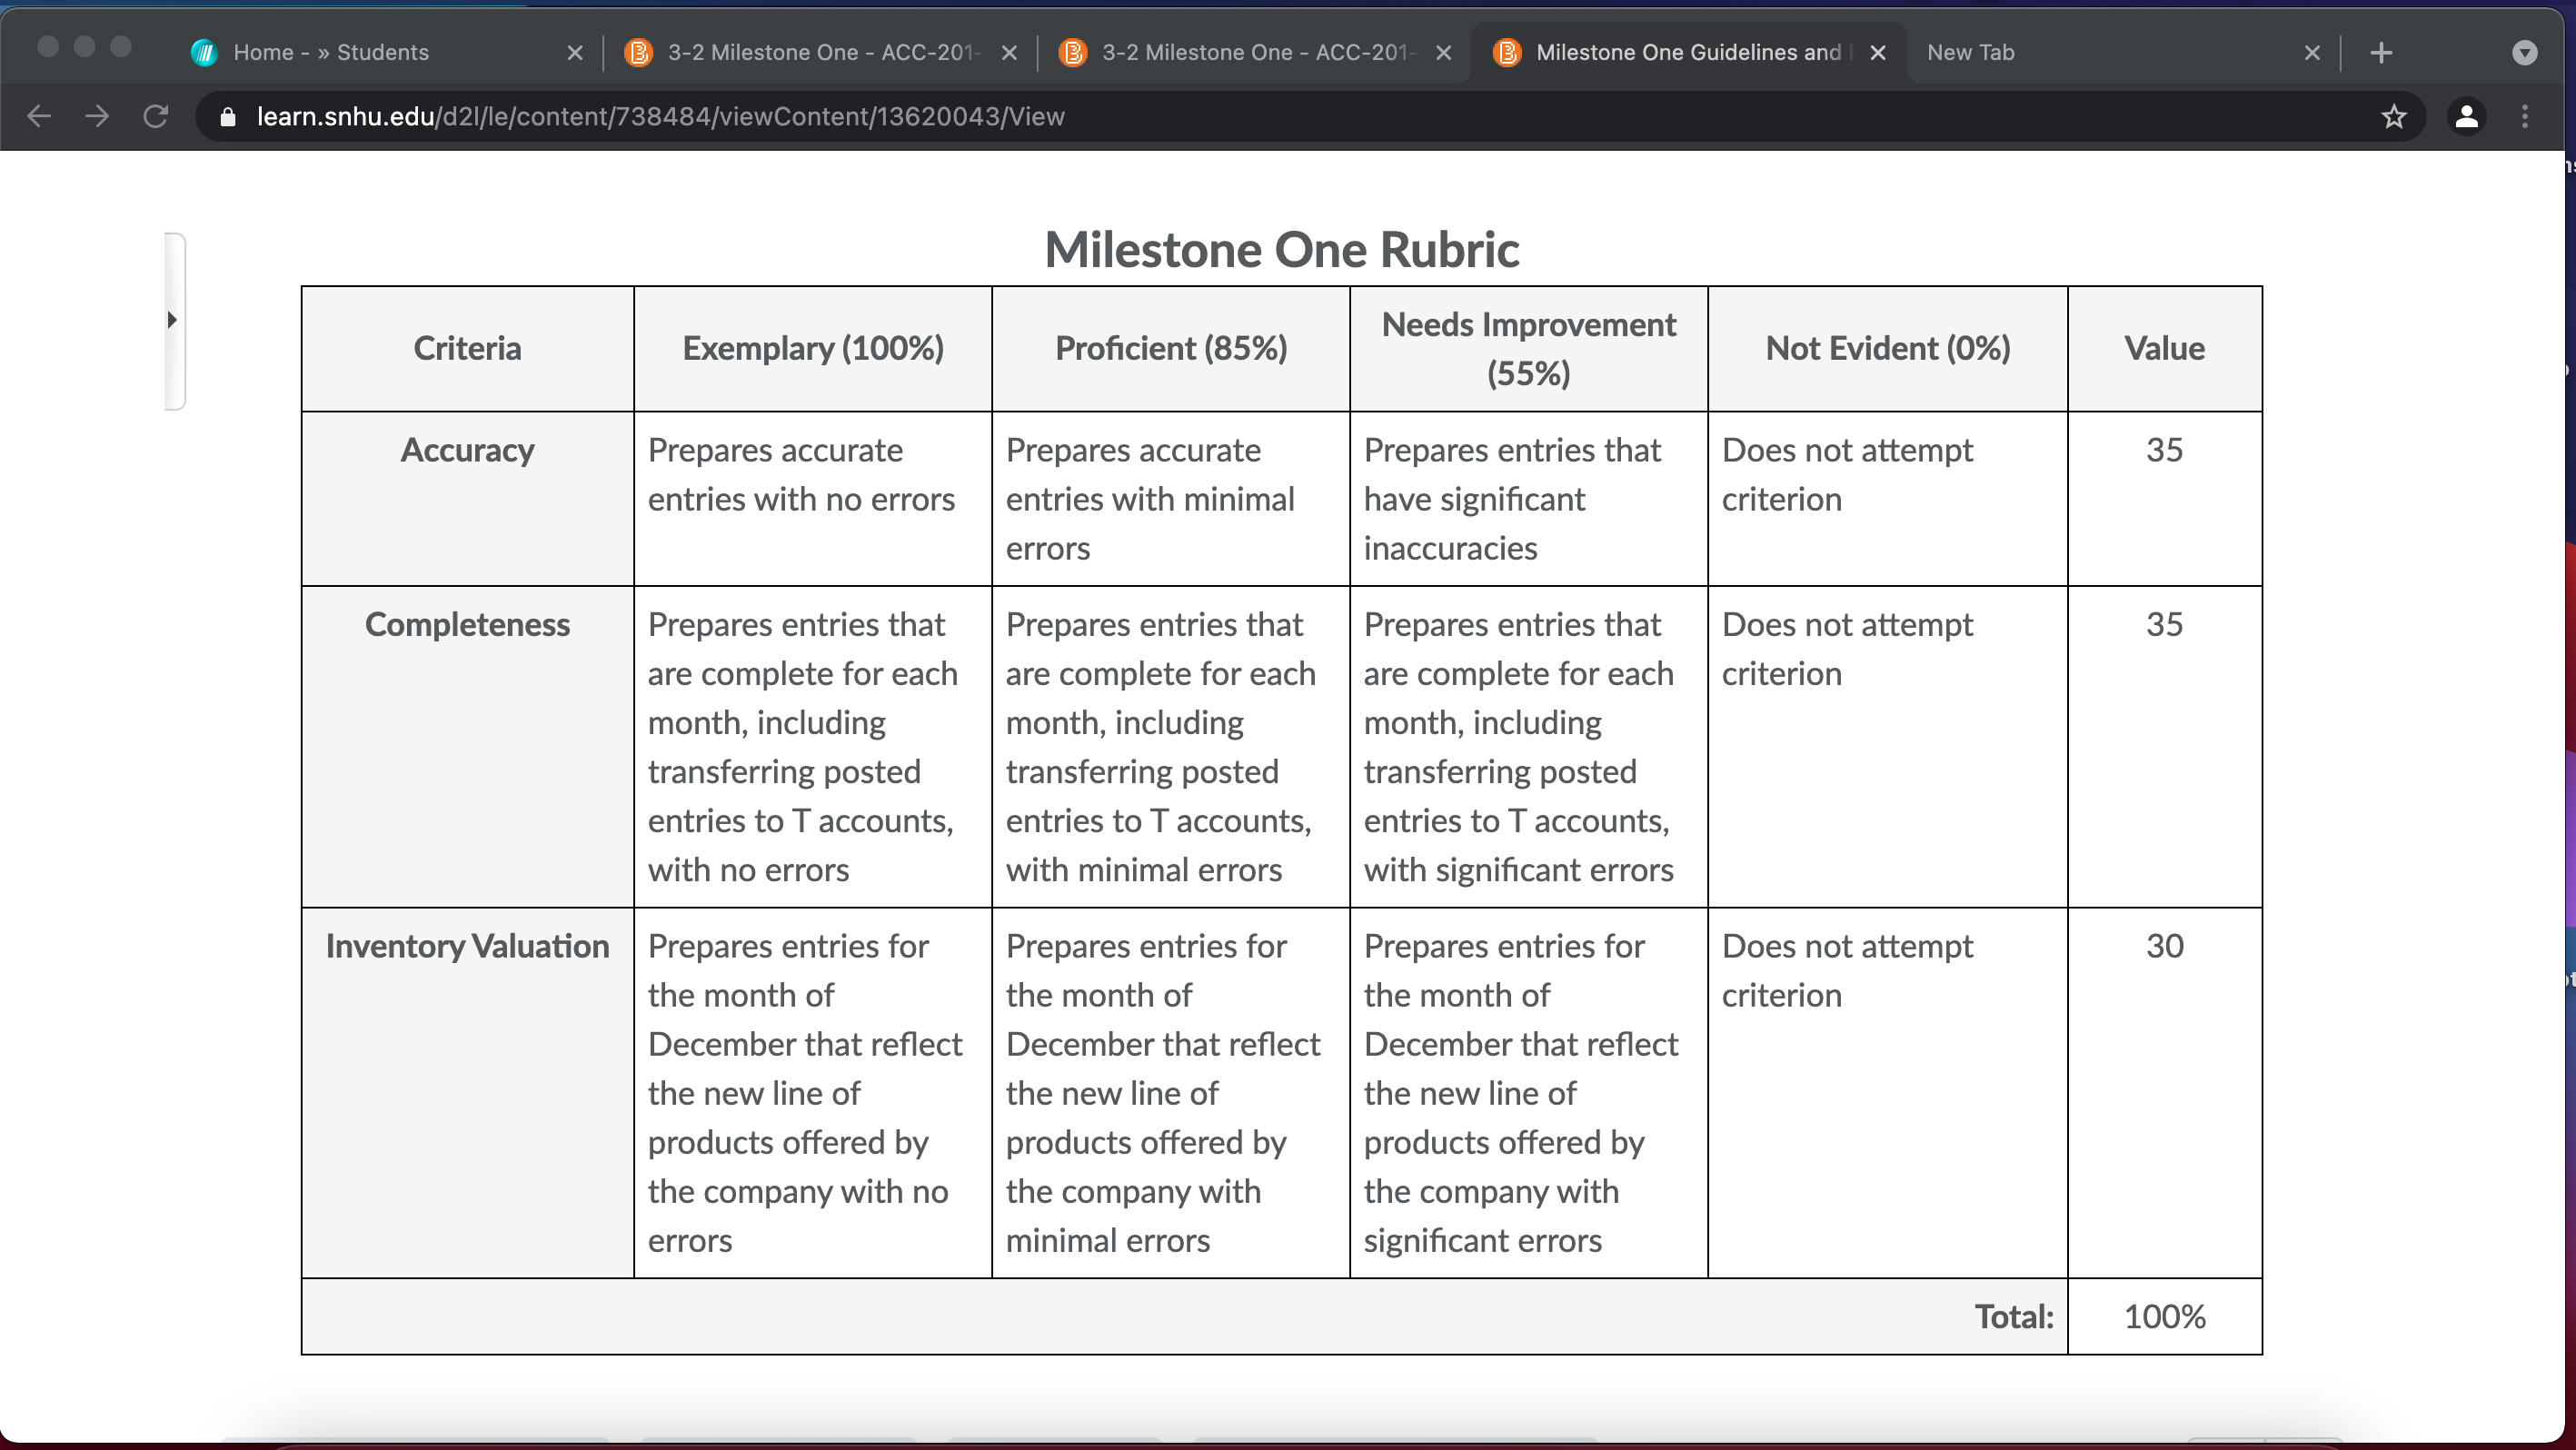Bookmark this page with the star icon
The width and height of the screenshot is (2576, 1450).
[2393, 117]
